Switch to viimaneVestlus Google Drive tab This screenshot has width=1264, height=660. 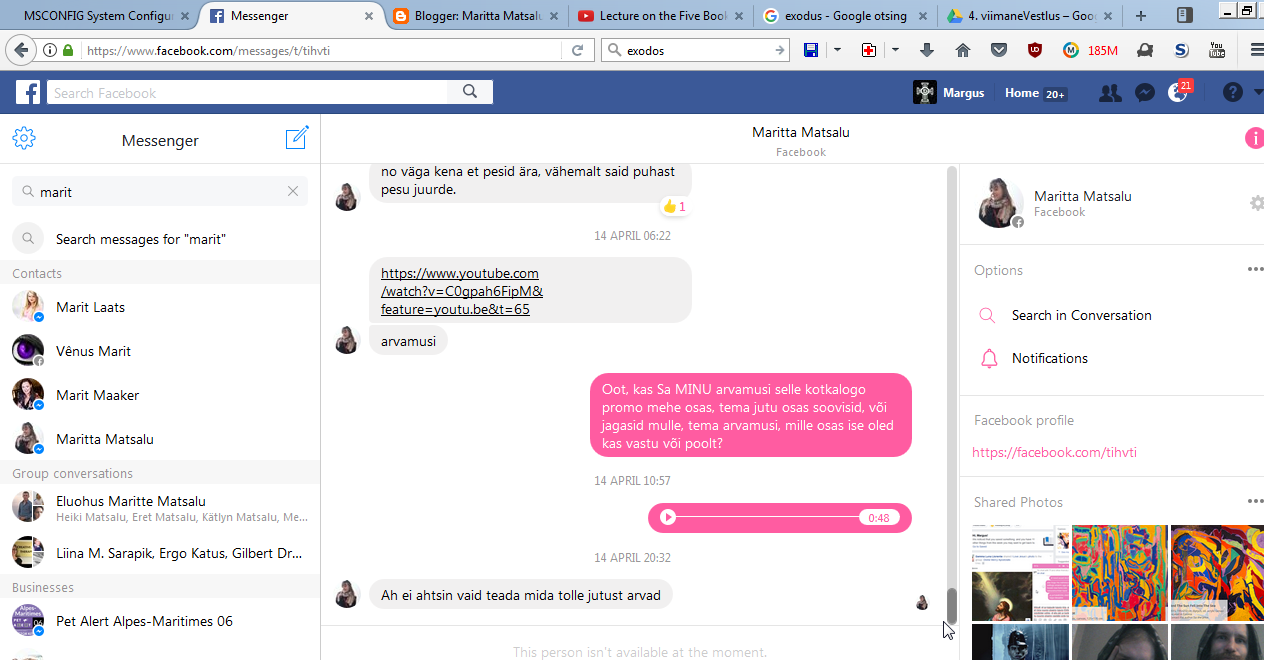click(1032, 15)
